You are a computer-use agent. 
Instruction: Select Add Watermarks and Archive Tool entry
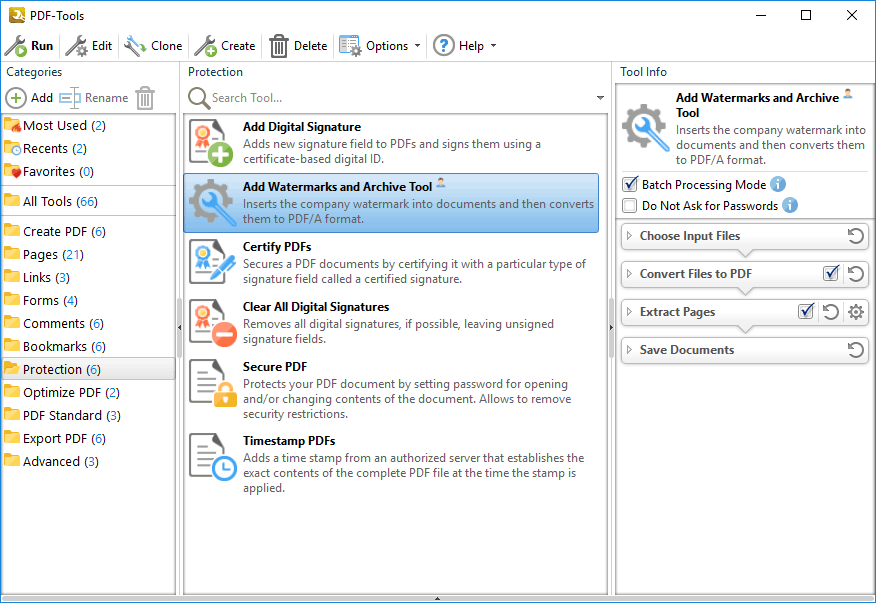tap(391, 203)
